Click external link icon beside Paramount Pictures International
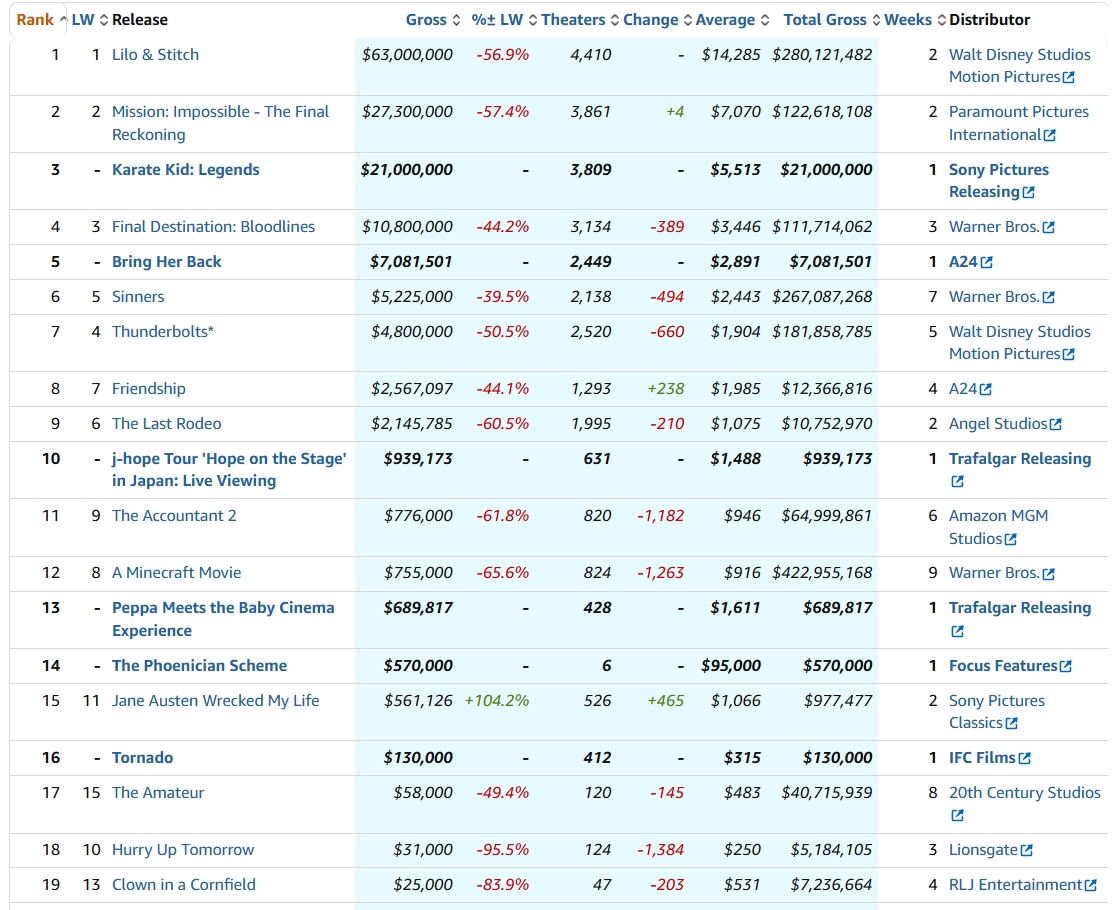Image resolution: width=1115 pixels, height=910 pixels. 1050,135
